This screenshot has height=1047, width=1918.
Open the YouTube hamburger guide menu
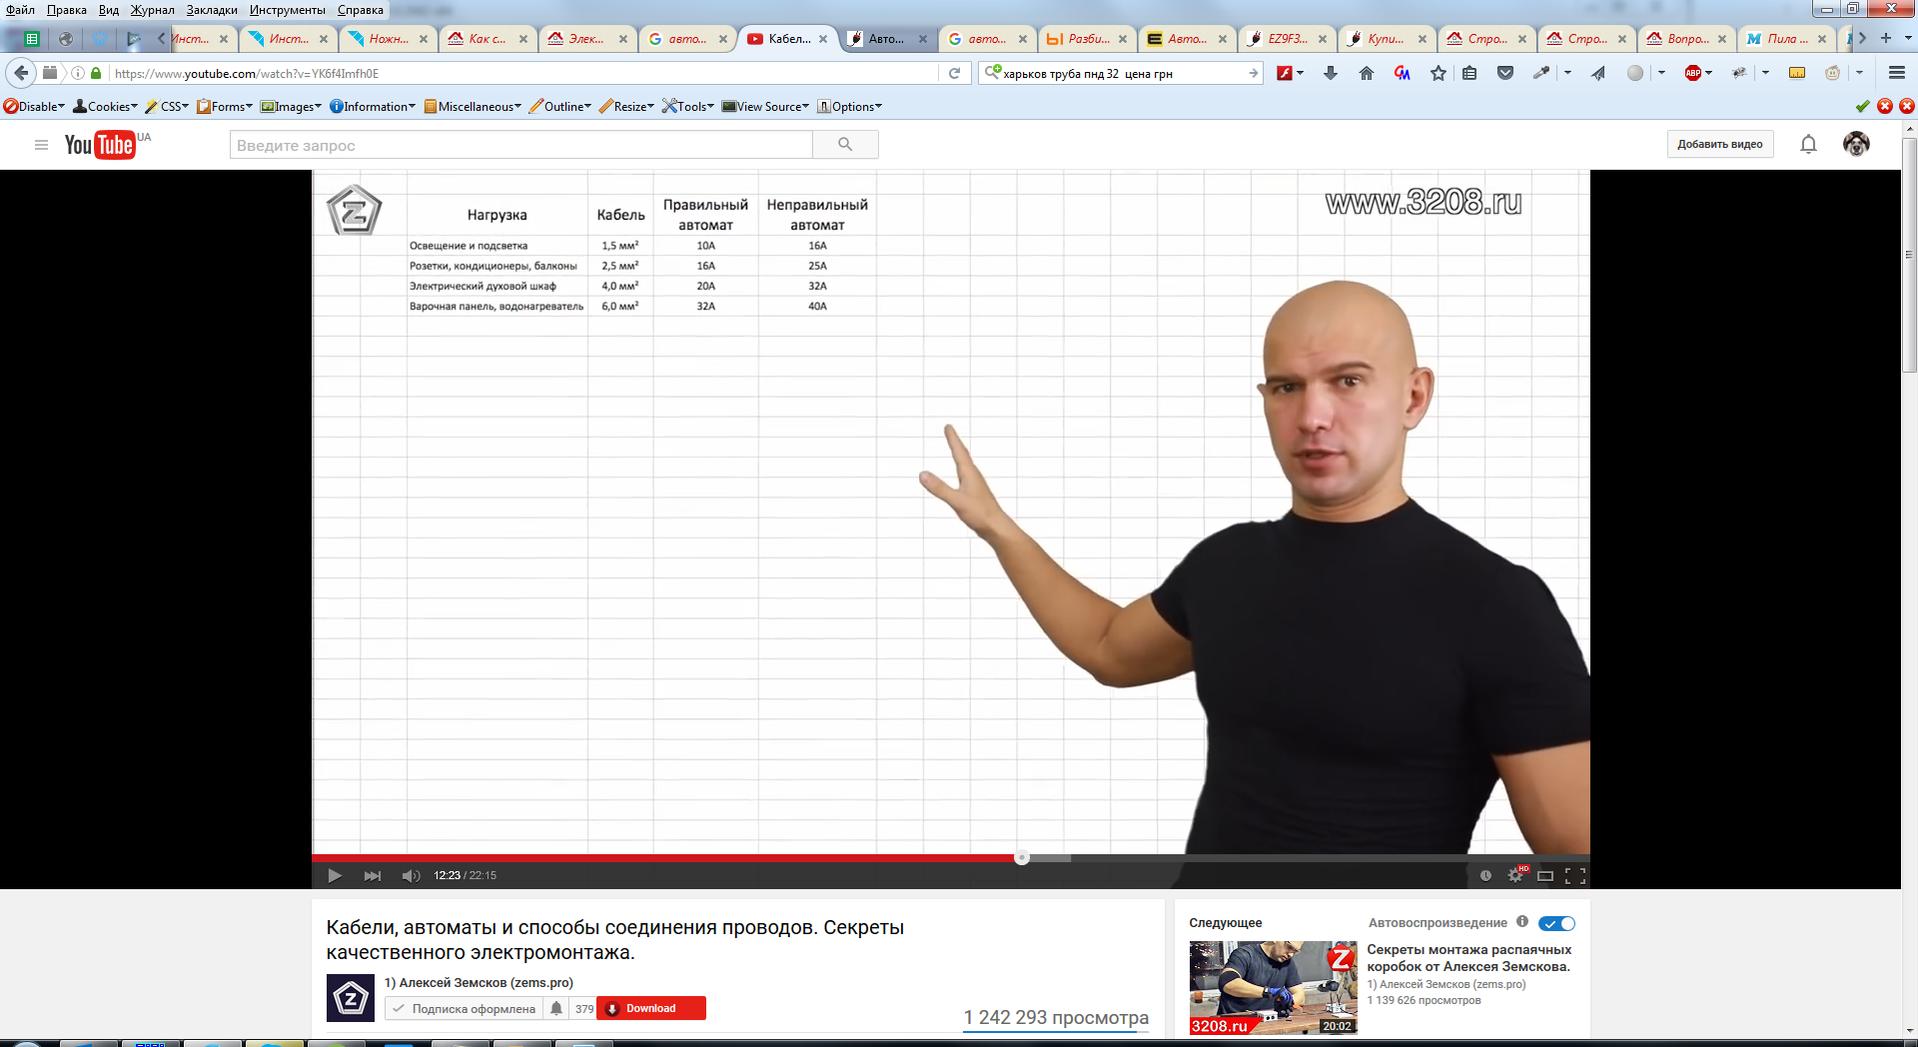pyautogui.click(x=41, y=145)
